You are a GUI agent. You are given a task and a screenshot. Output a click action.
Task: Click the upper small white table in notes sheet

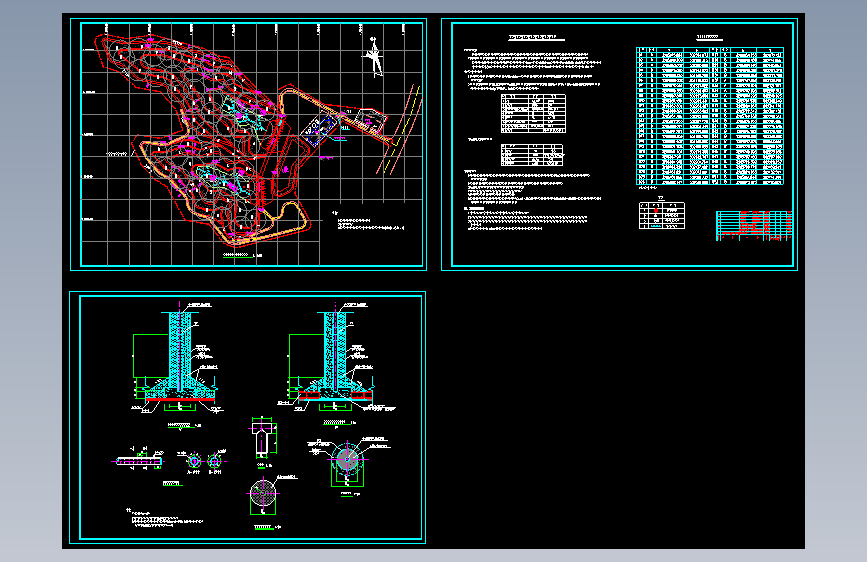[533, 113]
